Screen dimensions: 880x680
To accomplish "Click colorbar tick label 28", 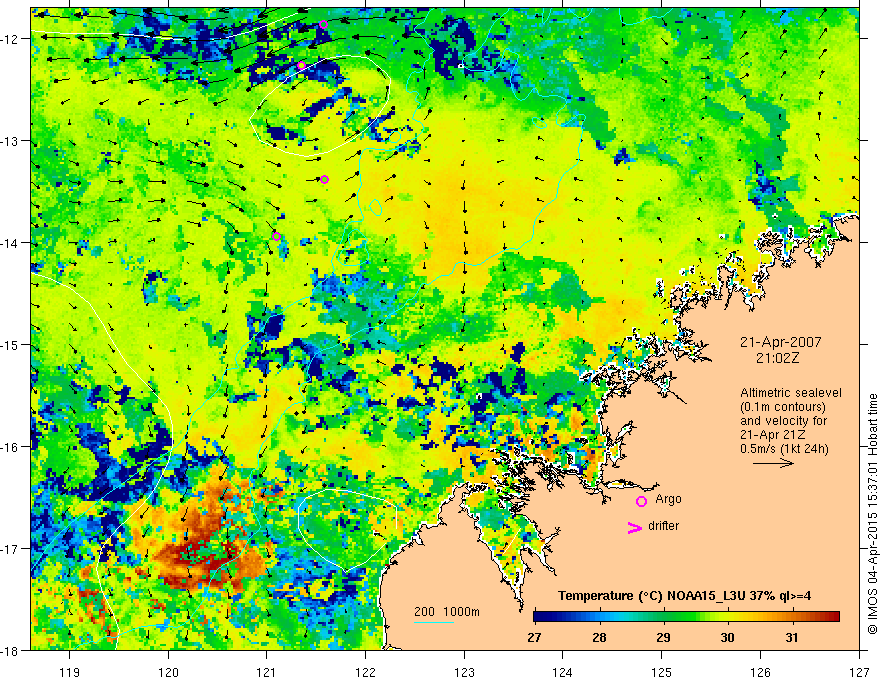I will [599, 638].
